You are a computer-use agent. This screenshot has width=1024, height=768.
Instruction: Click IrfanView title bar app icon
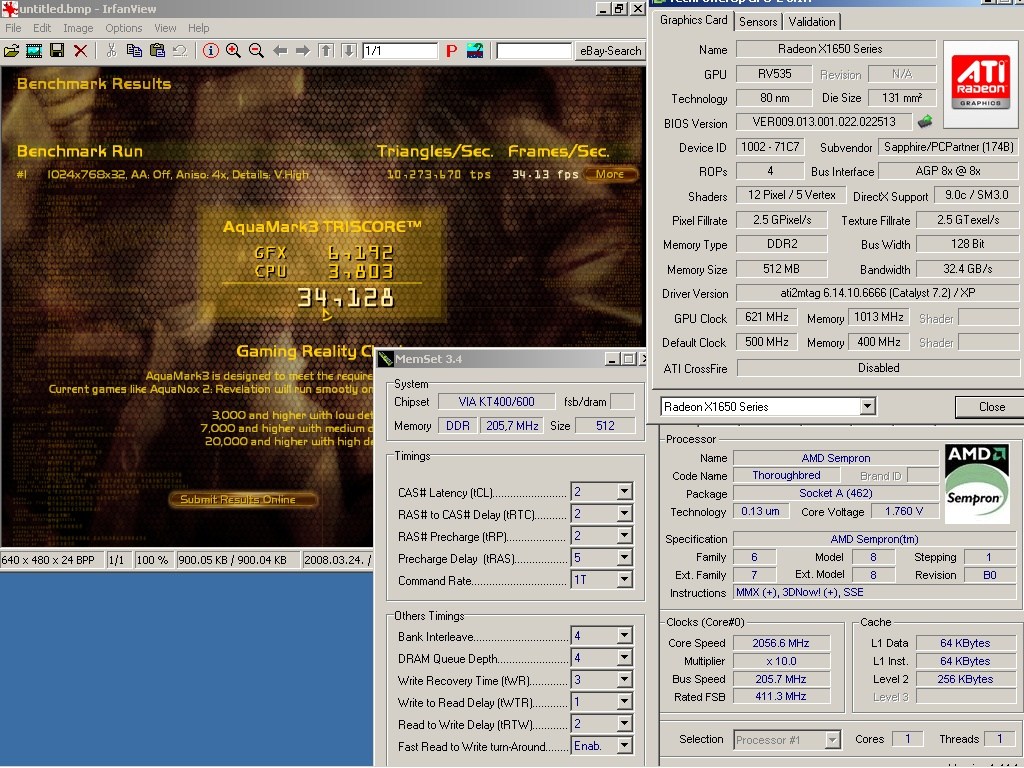pos(9,8)
